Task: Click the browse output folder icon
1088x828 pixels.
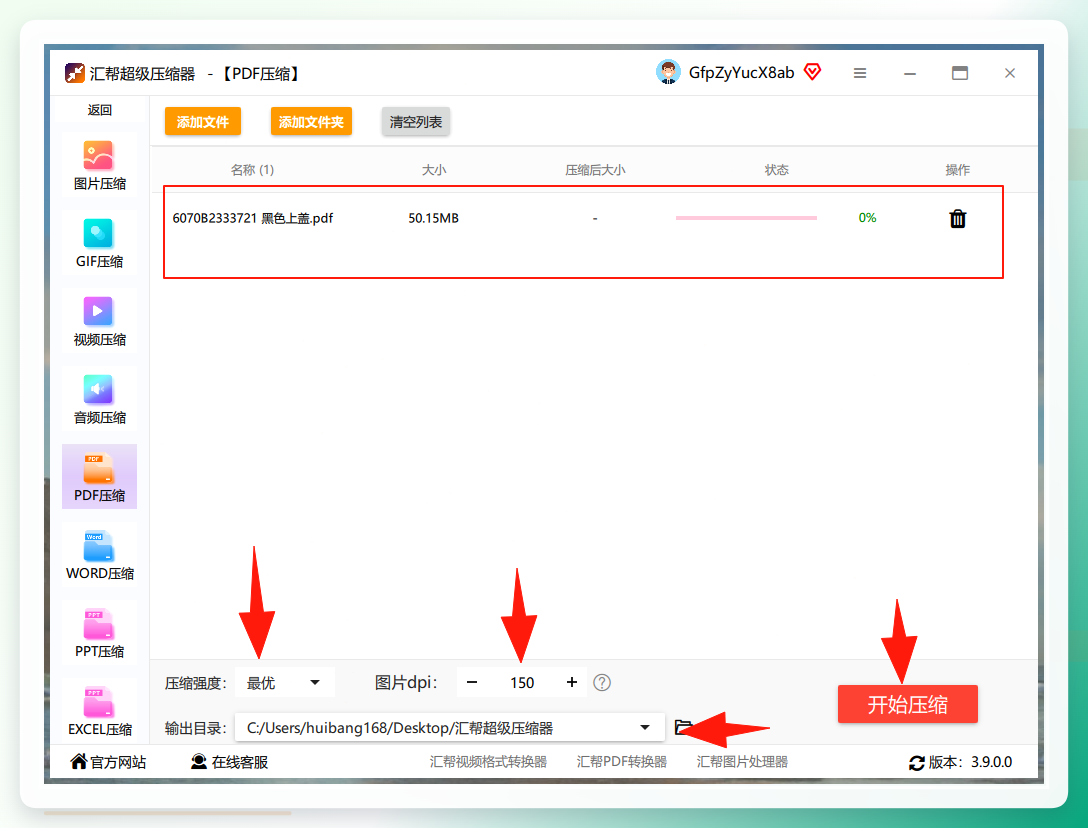Action: click(x=683, y=727)
